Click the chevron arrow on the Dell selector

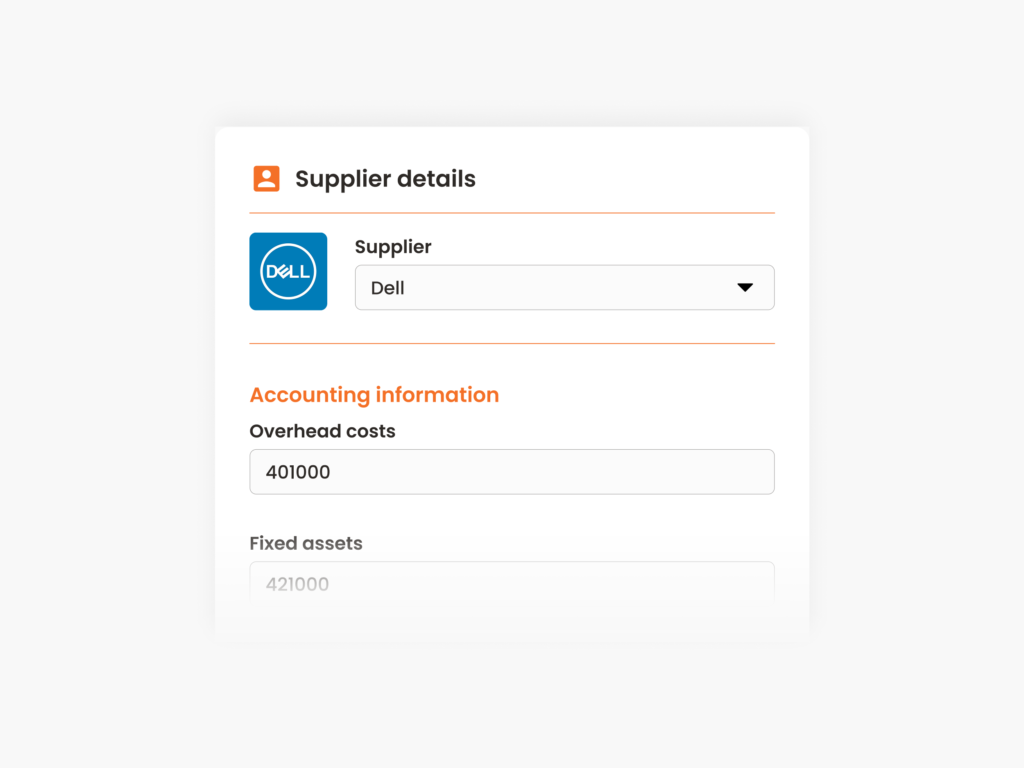[746, 287]
